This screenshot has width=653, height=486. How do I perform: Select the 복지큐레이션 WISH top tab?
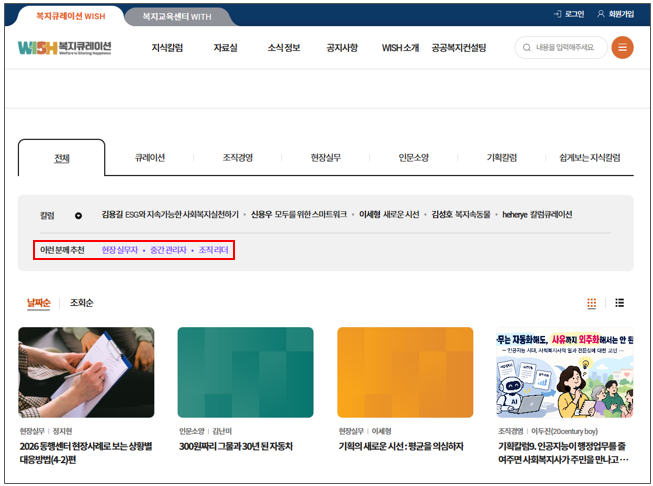70,16
